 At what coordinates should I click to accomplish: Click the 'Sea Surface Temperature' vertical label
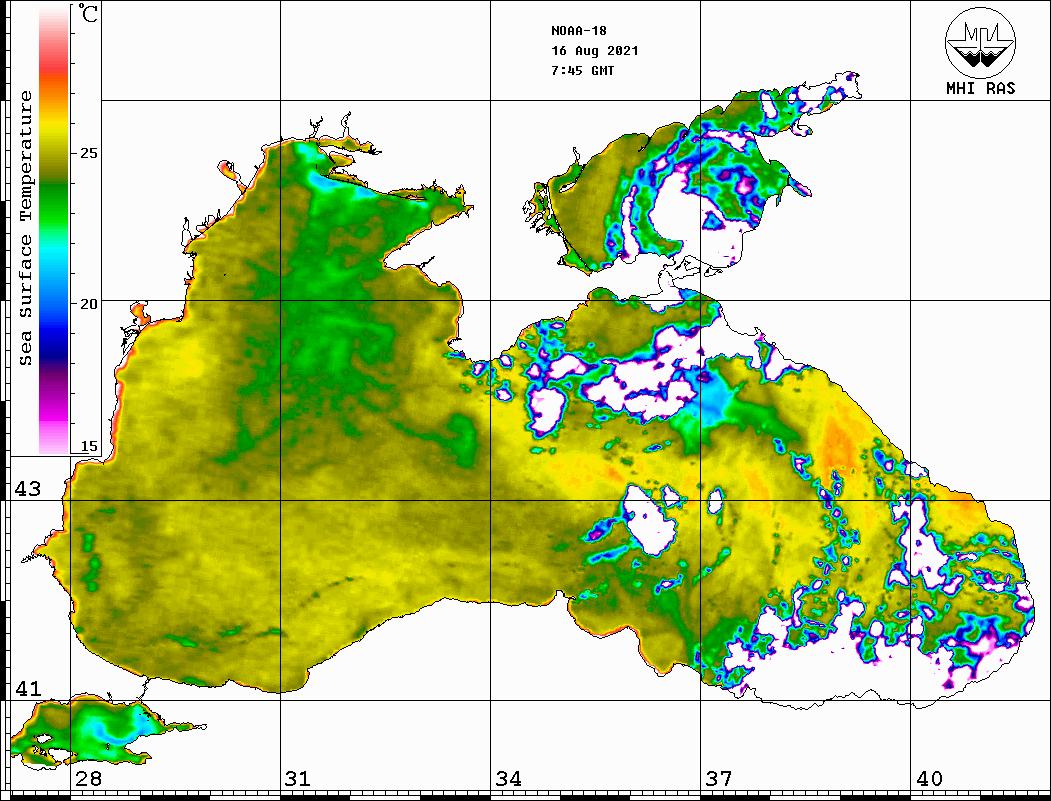point(25,228)
